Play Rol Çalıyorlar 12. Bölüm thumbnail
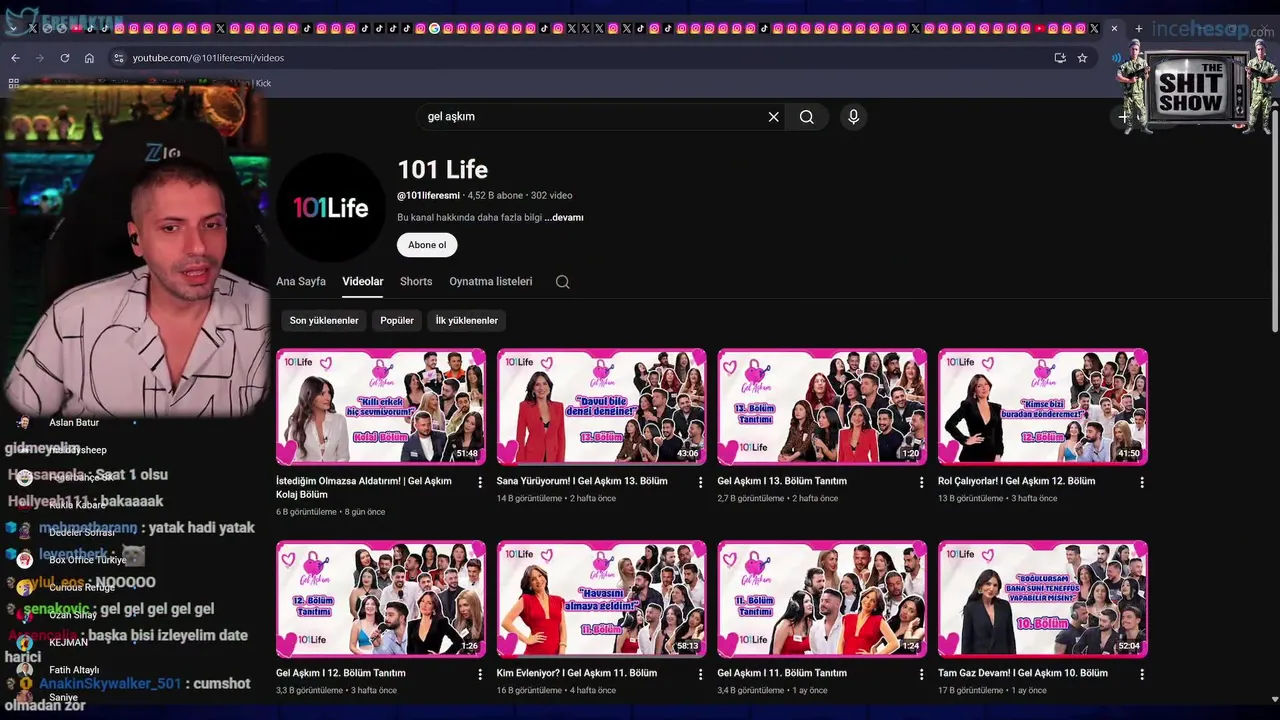Screen dimensions: 1280x720 click(x=1043, y=407)
